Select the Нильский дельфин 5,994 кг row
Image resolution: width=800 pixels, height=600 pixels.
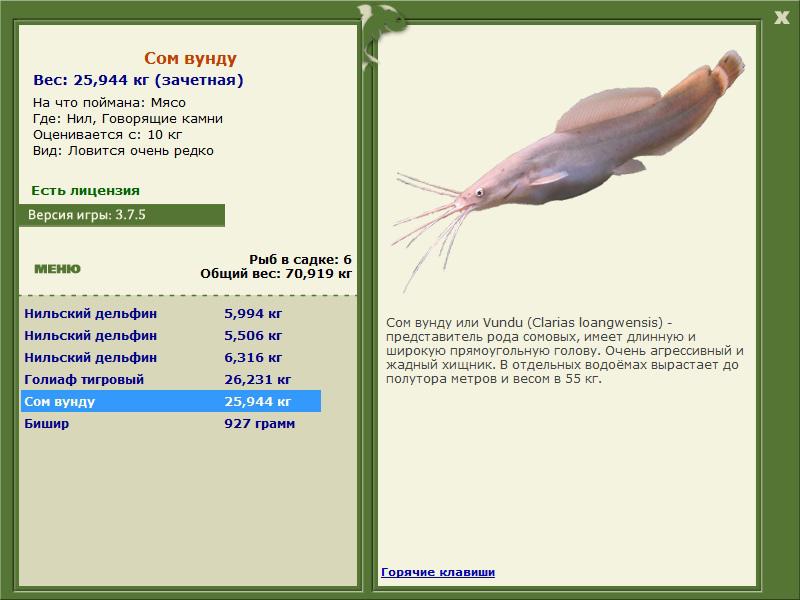click(171, 314)
